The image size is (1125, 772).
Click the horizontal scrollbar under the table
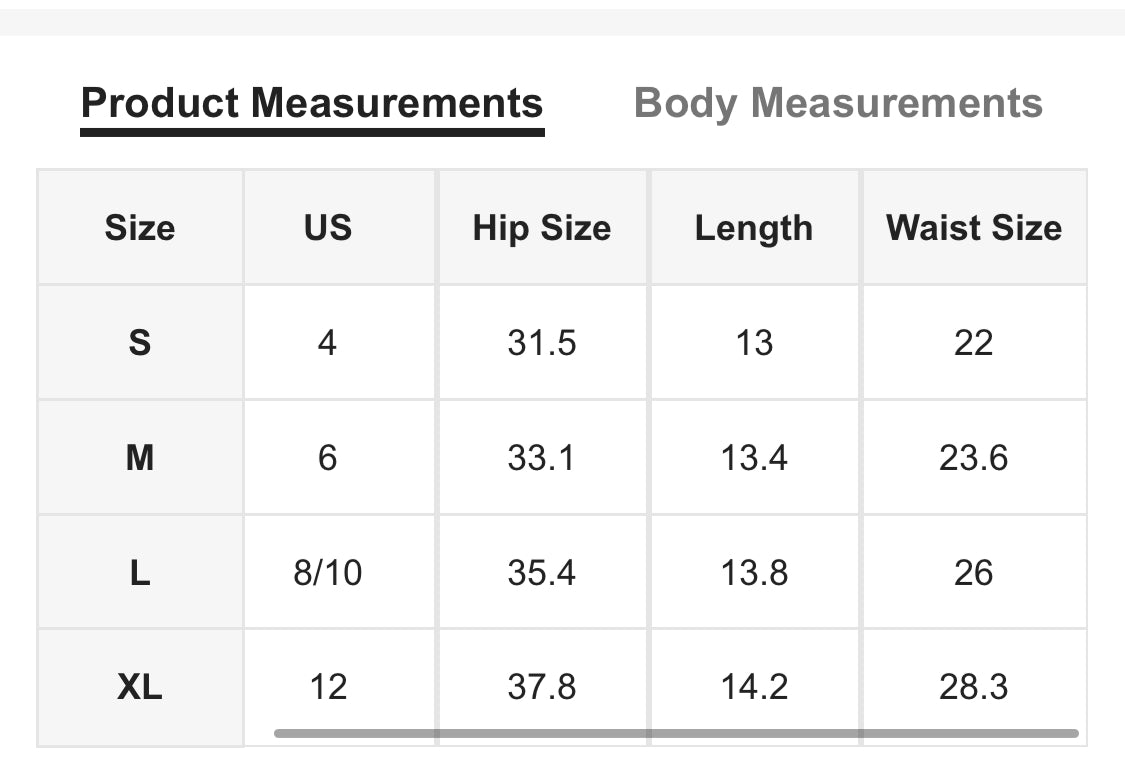point(676,734)
